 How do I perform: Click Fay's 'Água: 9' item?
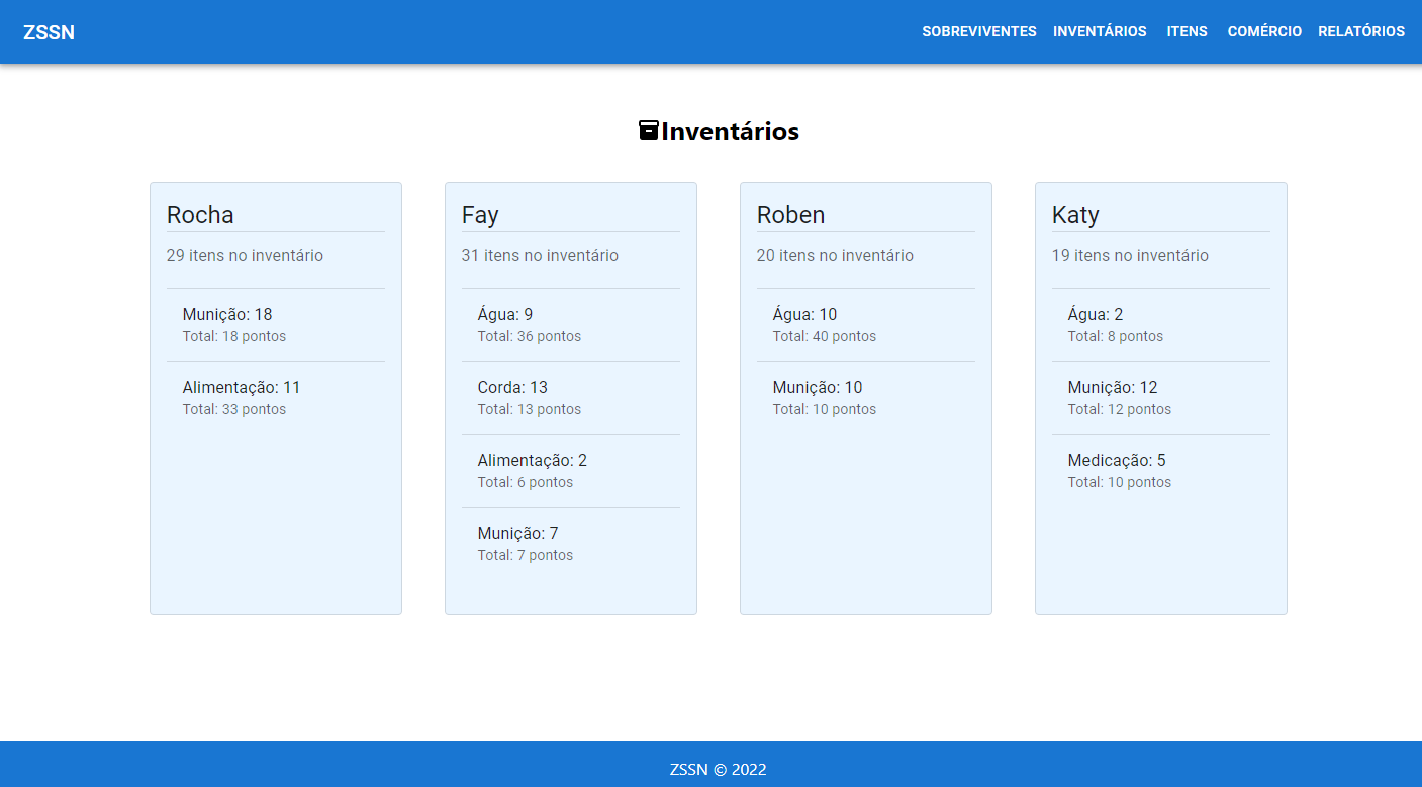(505, 314)
